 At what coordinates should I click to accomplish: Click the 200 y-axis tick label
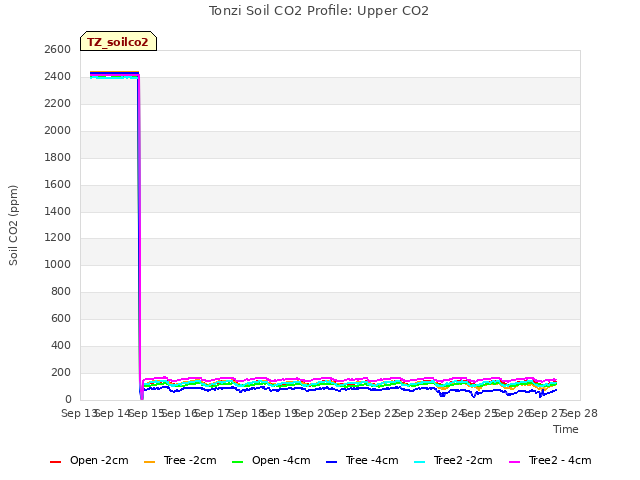[x=61, y=372]
